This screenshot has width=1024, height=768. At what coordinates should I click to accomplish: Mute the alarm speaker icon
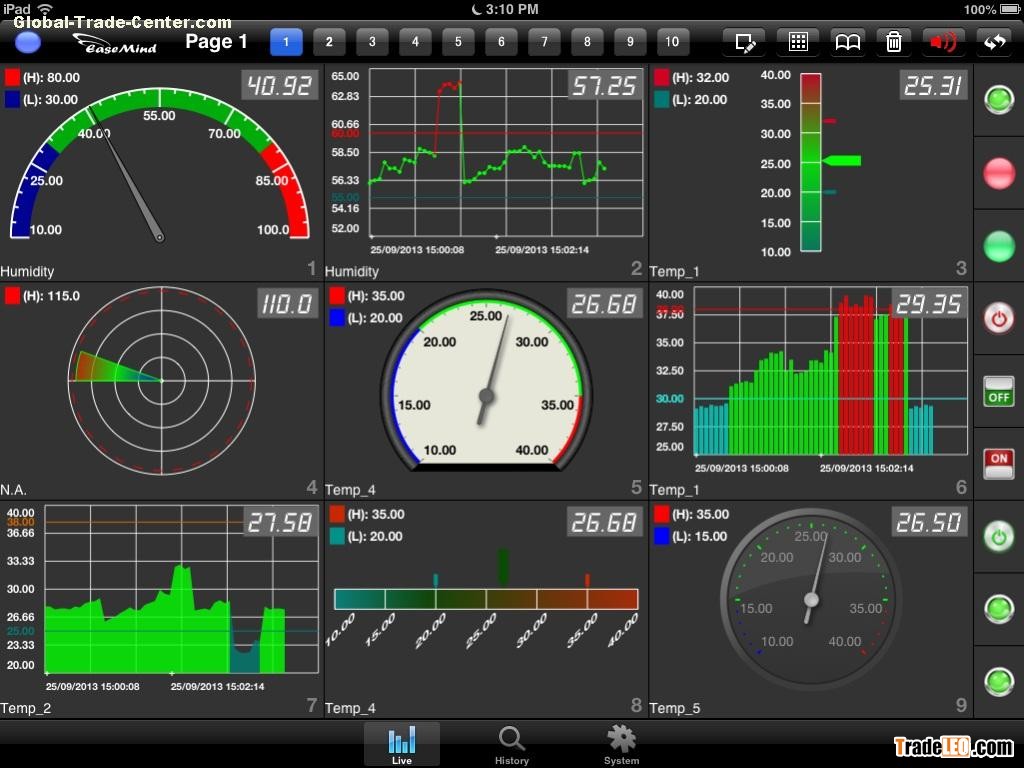point(943,42)
